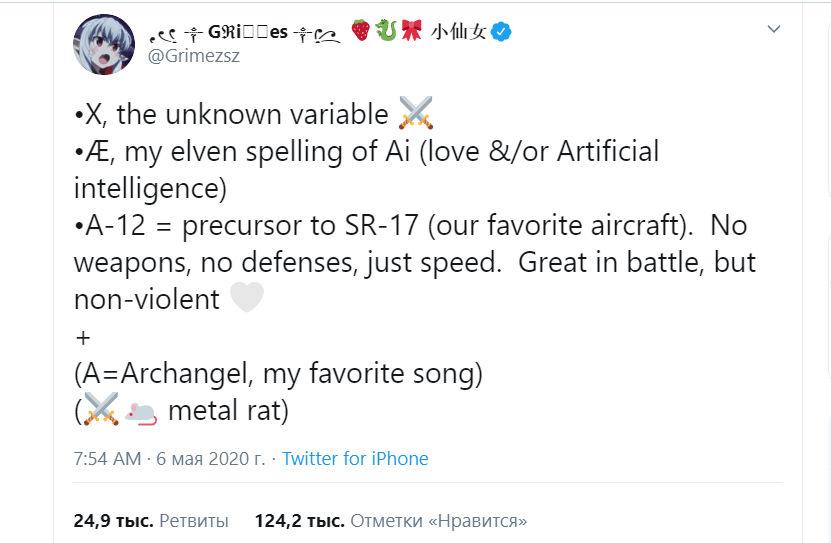Screen dimensions: 831x543
Task: View the 124,2 тыс. Отметки «Нравится» list
Action: 390,521
